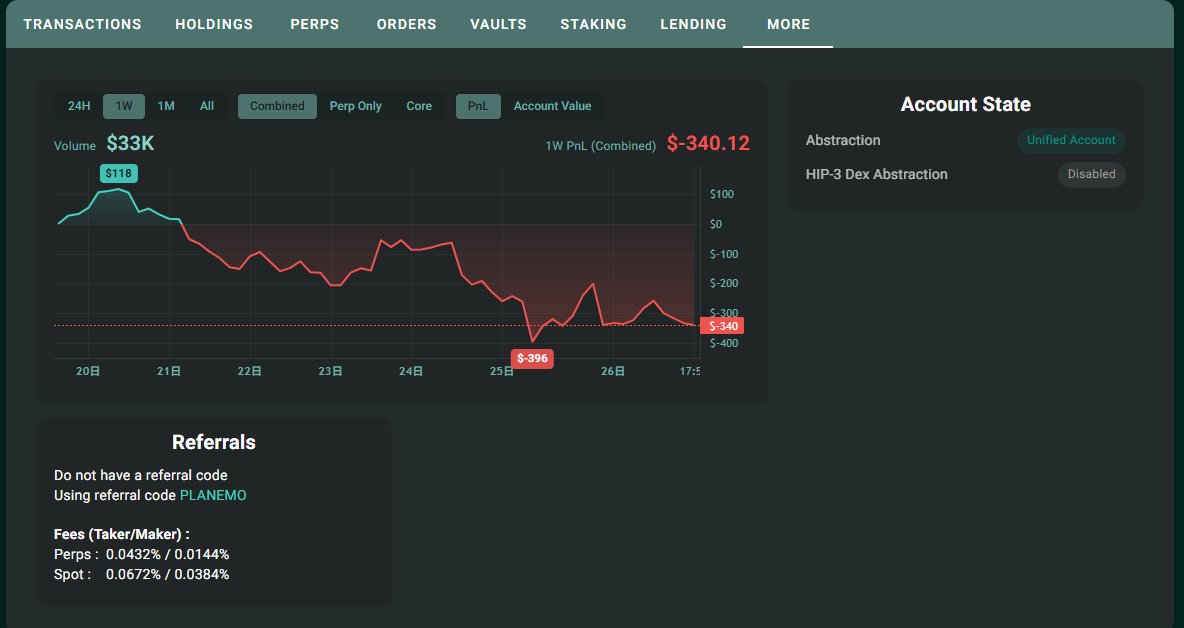Viewport: 1184px width, 628px height.
Task: Click the HIP-3 Dex Abstraction label
Action: coord(877,174)
